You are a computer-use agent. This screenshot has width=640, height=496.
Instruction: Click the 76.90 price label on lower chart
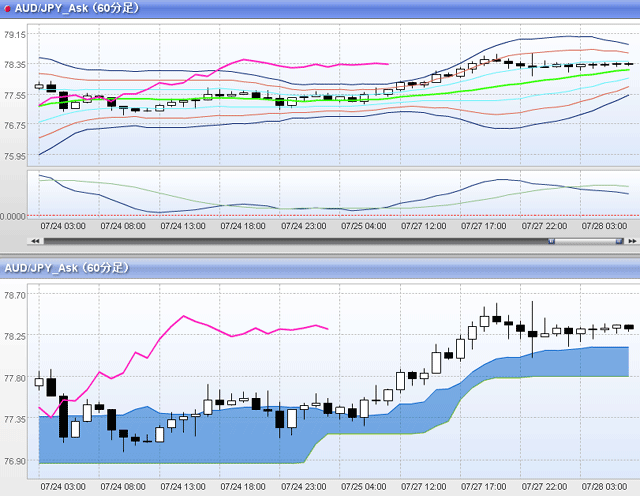point(14,461)
